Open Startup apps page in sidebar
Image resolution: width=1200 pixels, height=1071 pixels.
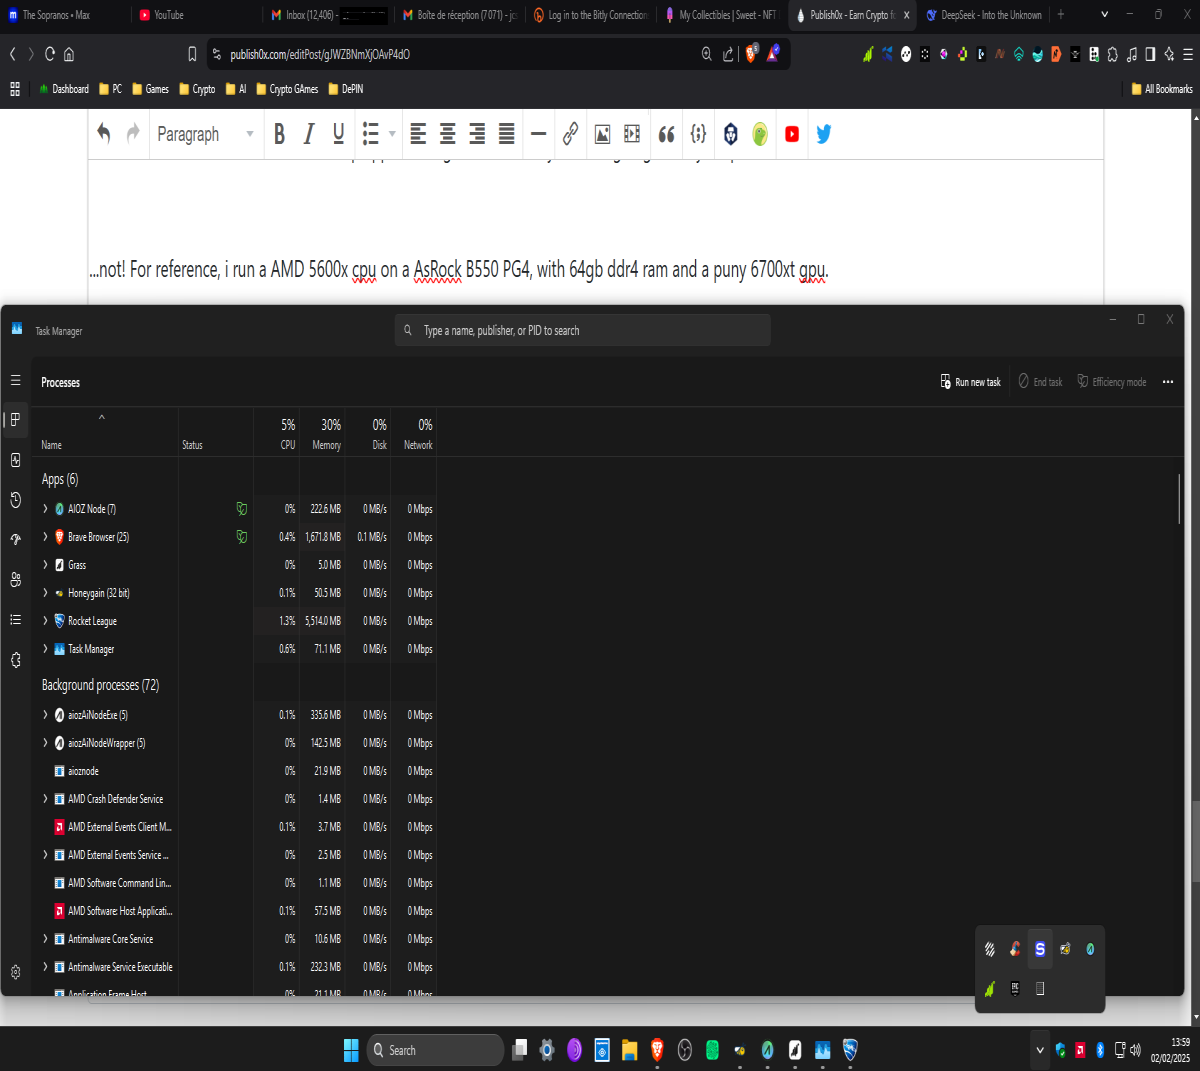[x=15, y=540]
